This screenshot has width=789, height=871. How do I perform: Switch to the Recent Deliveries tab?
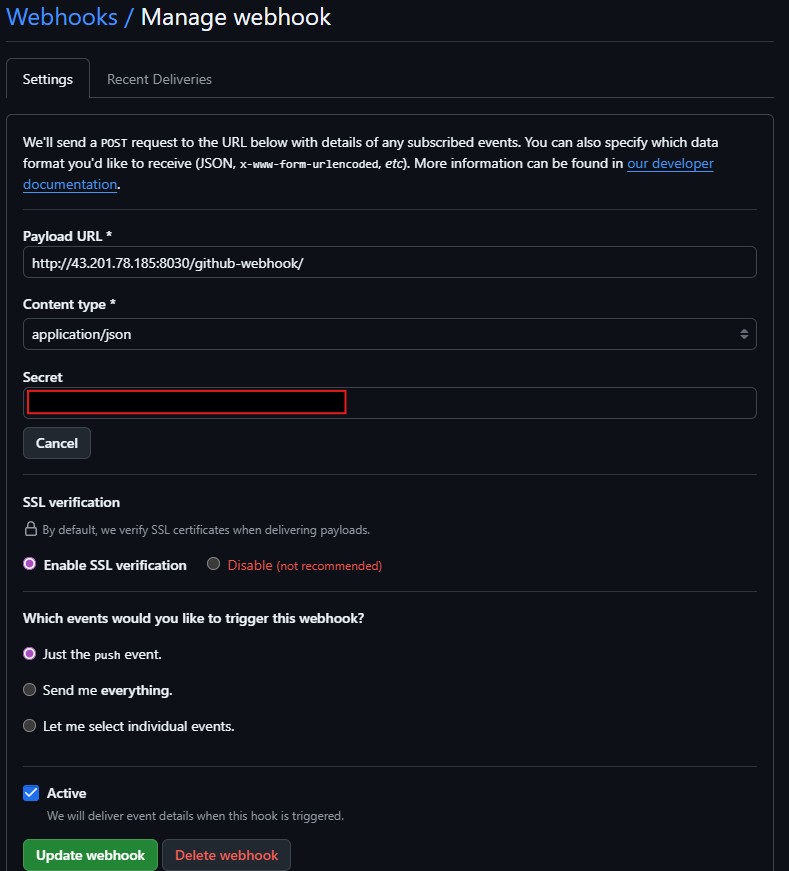tap(159, 79)
